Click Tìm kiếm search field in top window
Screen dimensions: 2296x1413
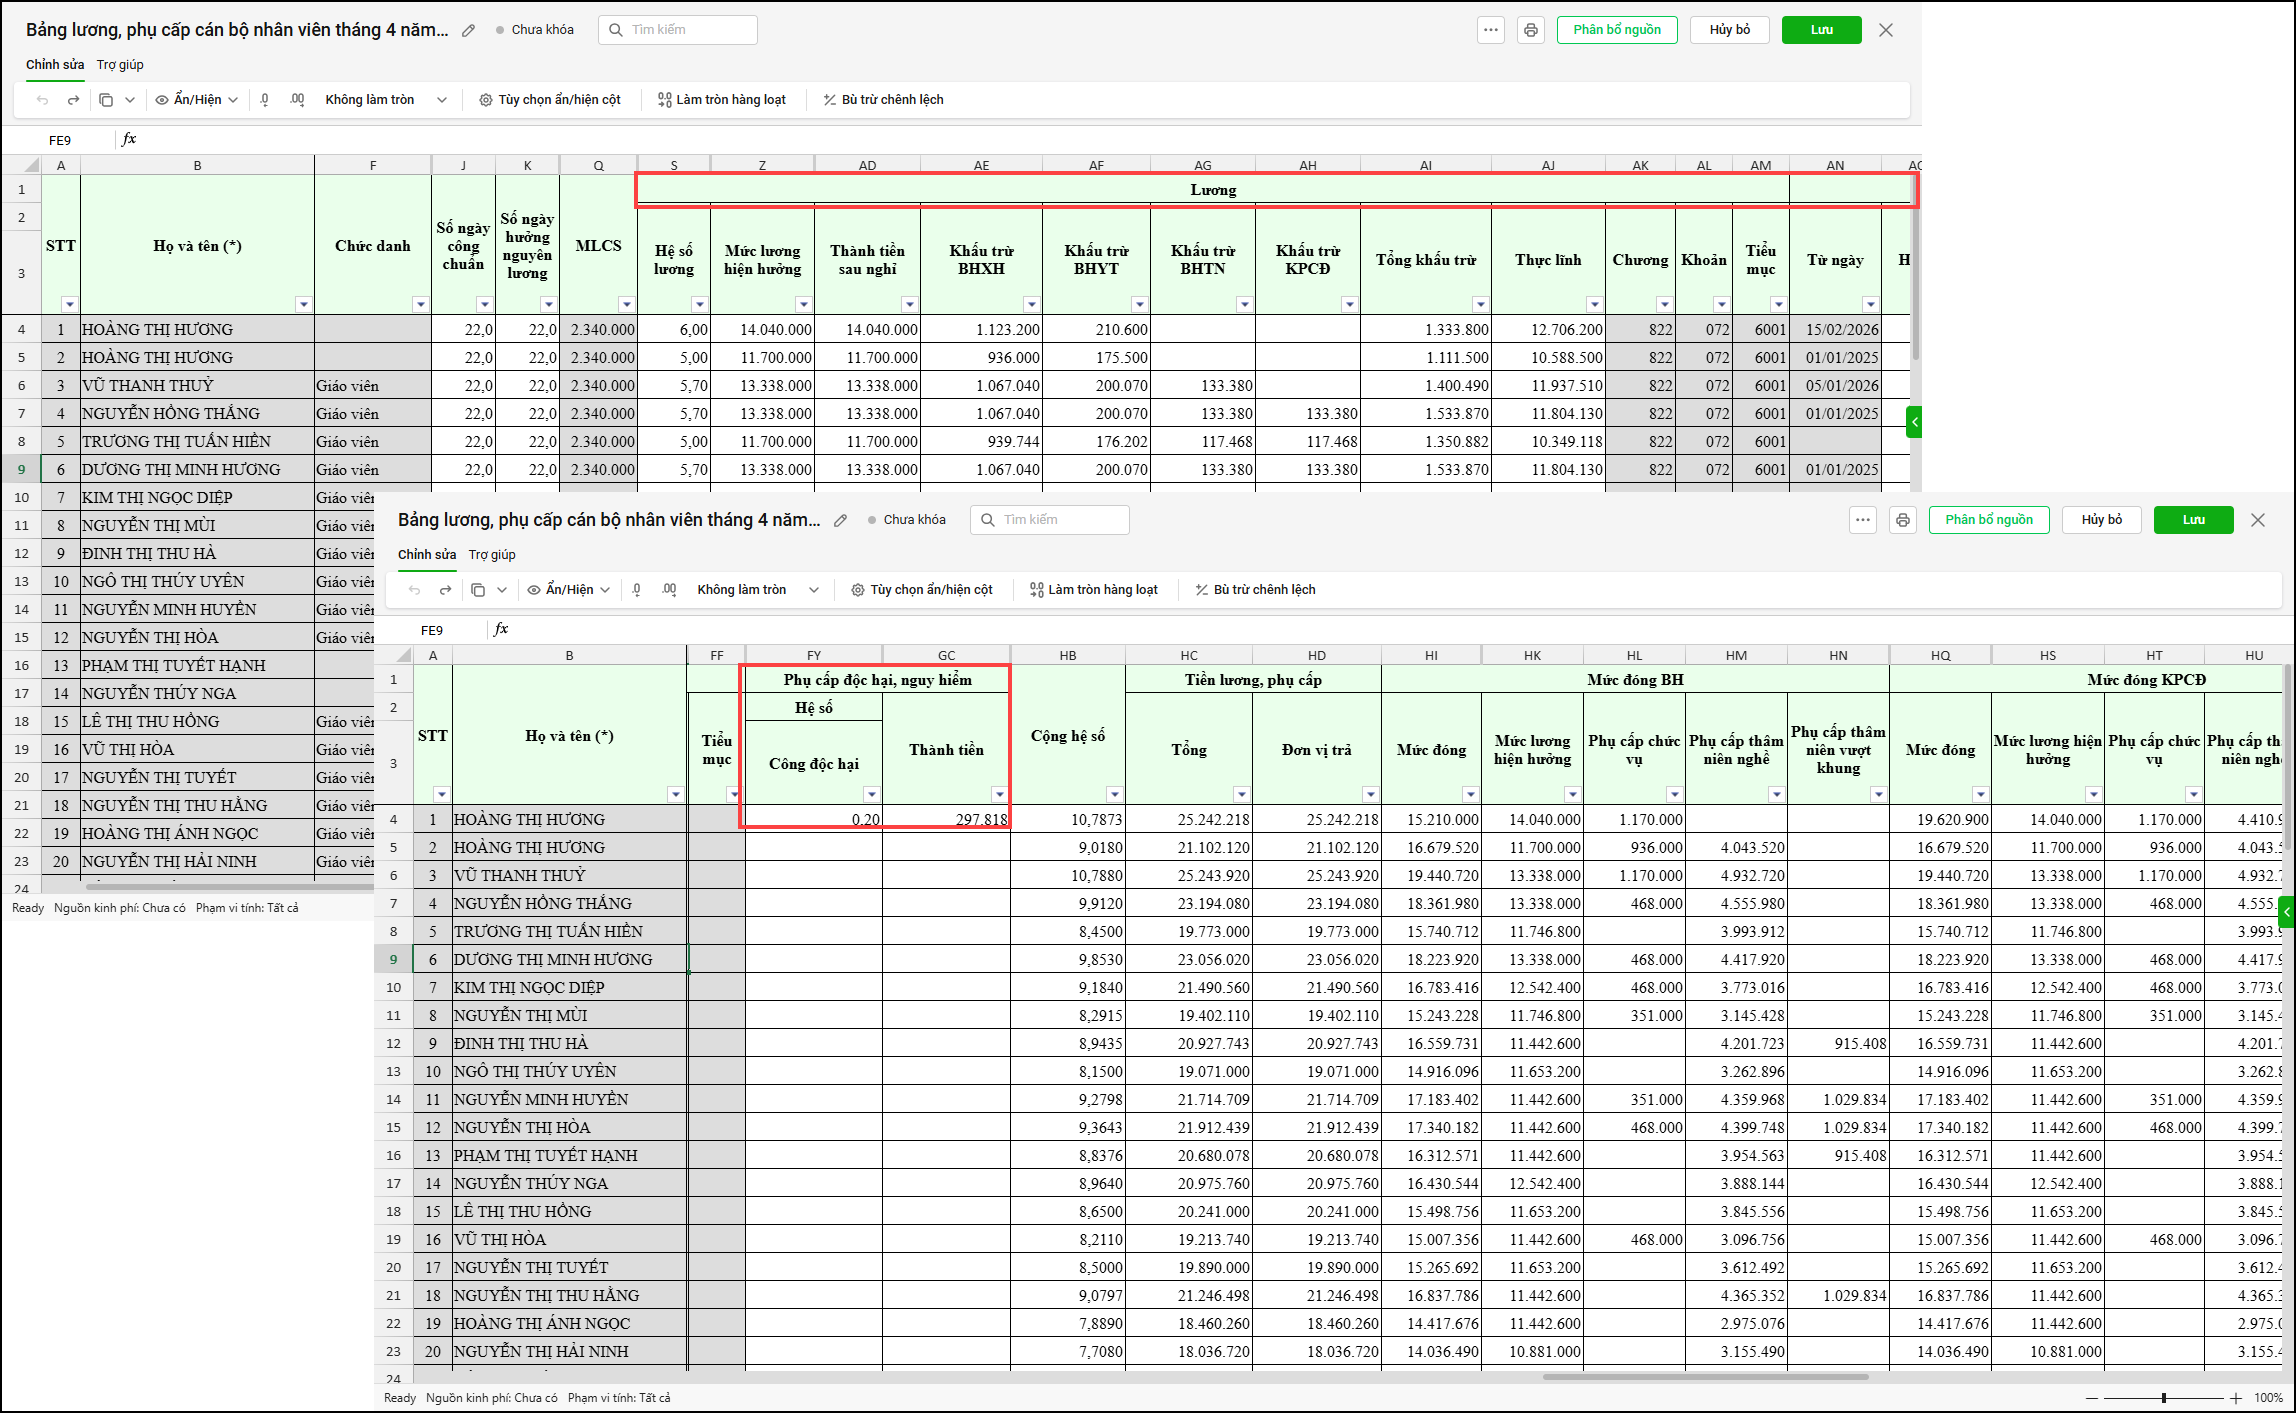pos(678,30)
